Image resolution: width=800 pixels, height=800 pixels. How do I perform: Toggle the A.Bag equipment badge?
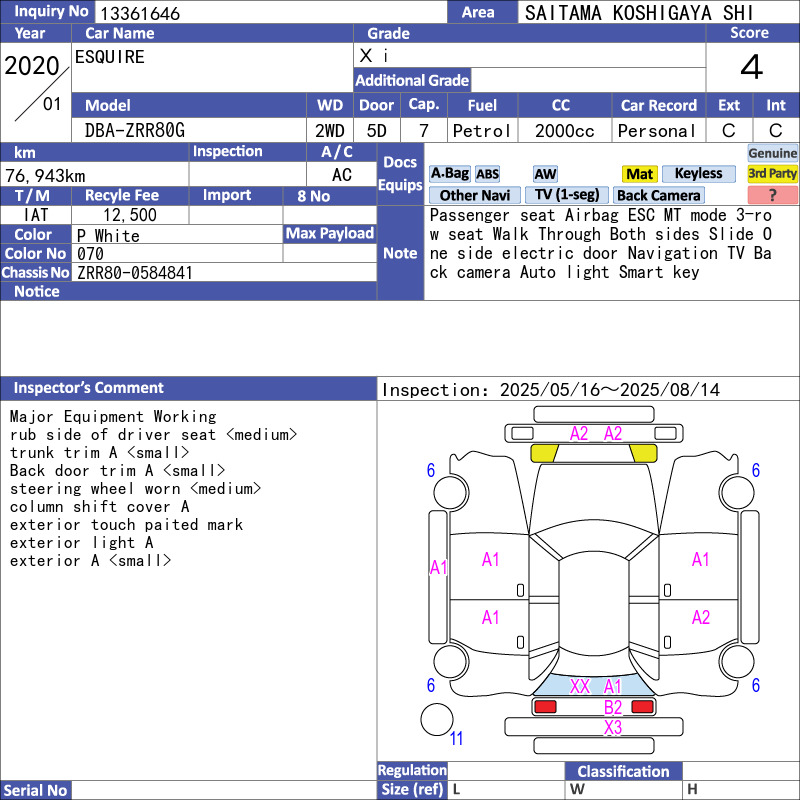click(449, 174)
